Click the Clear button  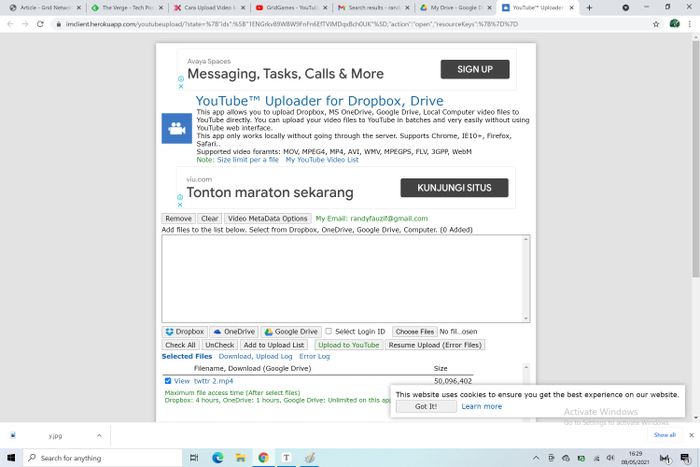(x=209, y=218)
